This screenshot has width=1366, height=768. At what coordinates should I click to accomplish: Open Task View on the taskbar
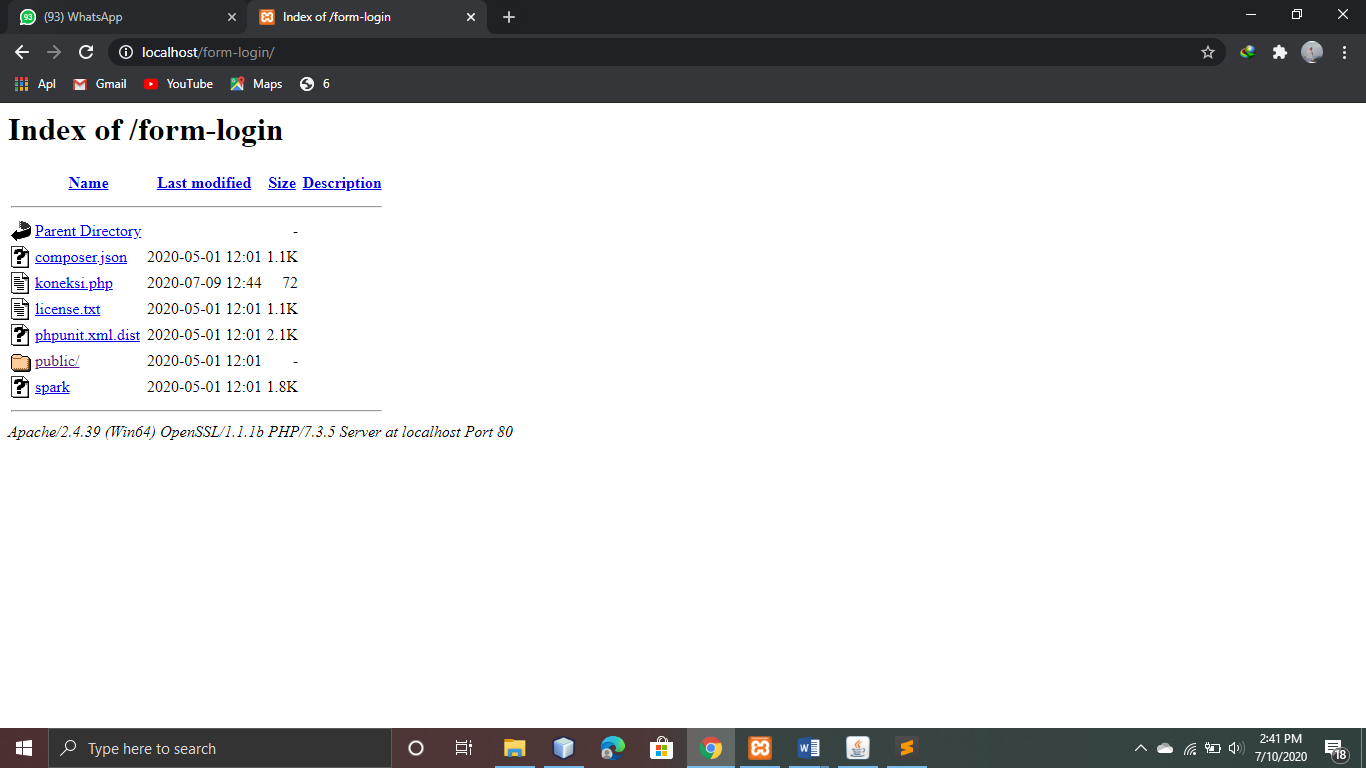[464, 748]
